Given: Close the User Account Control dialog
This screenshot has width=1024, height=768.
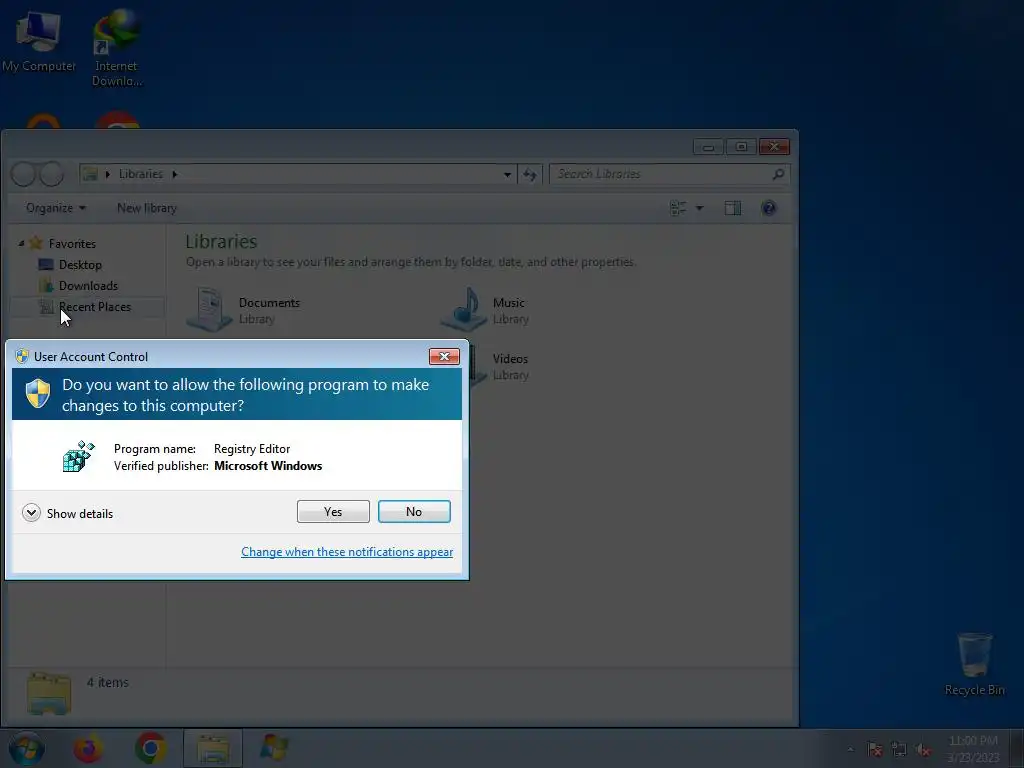Looking at the screenshot, I should pos(444,356).
